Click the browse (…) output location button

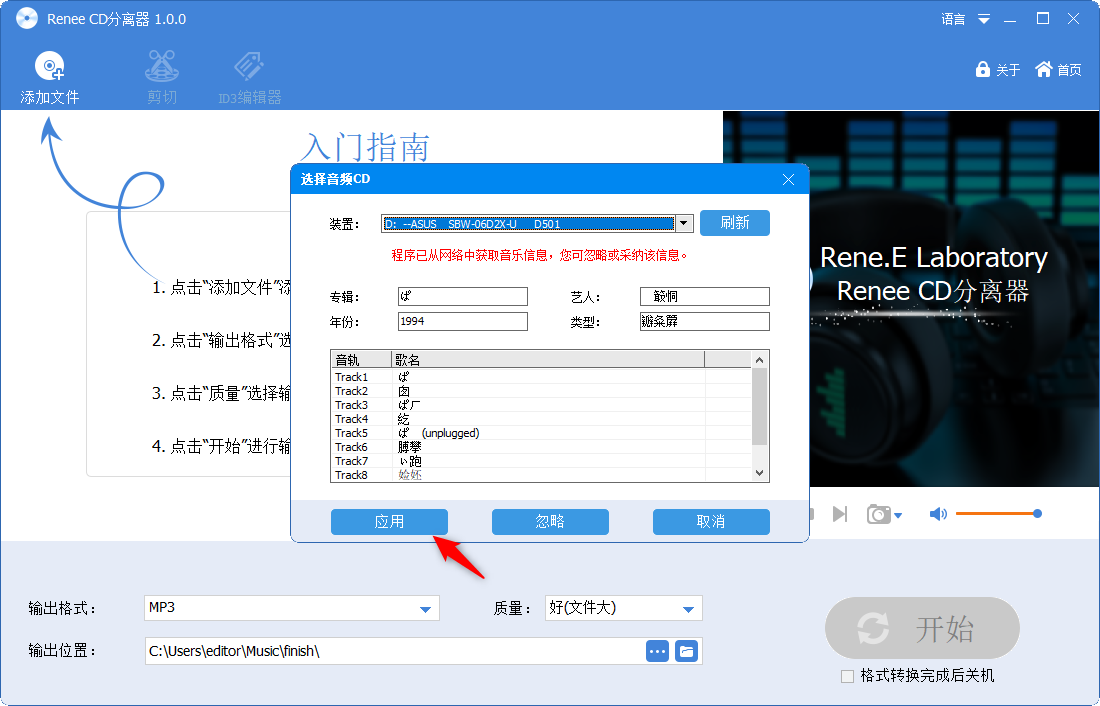[x=657, y=651]
